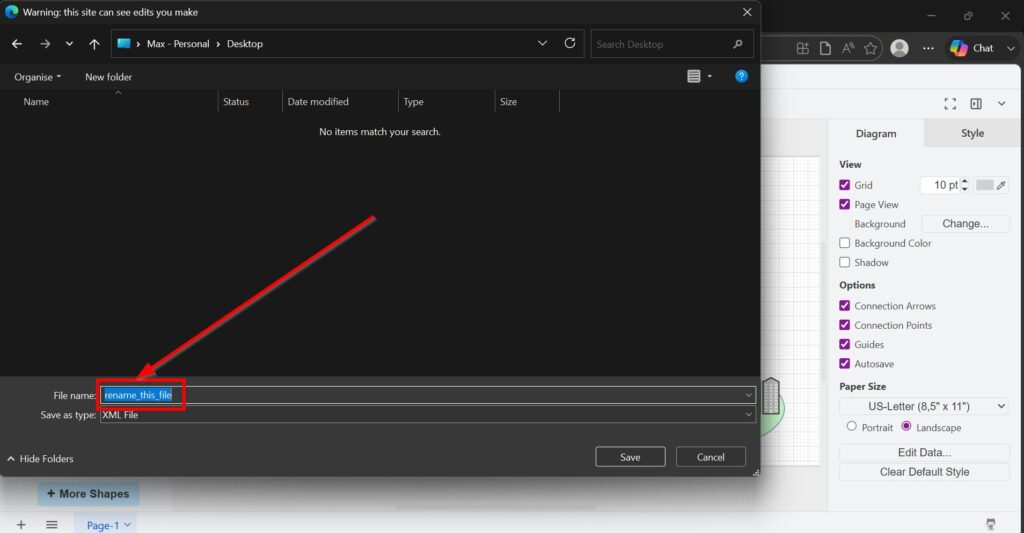Collapse with Hide Folders
Image resolution: width=1024 pixels, height=533 pixels.
click(40, 459)
